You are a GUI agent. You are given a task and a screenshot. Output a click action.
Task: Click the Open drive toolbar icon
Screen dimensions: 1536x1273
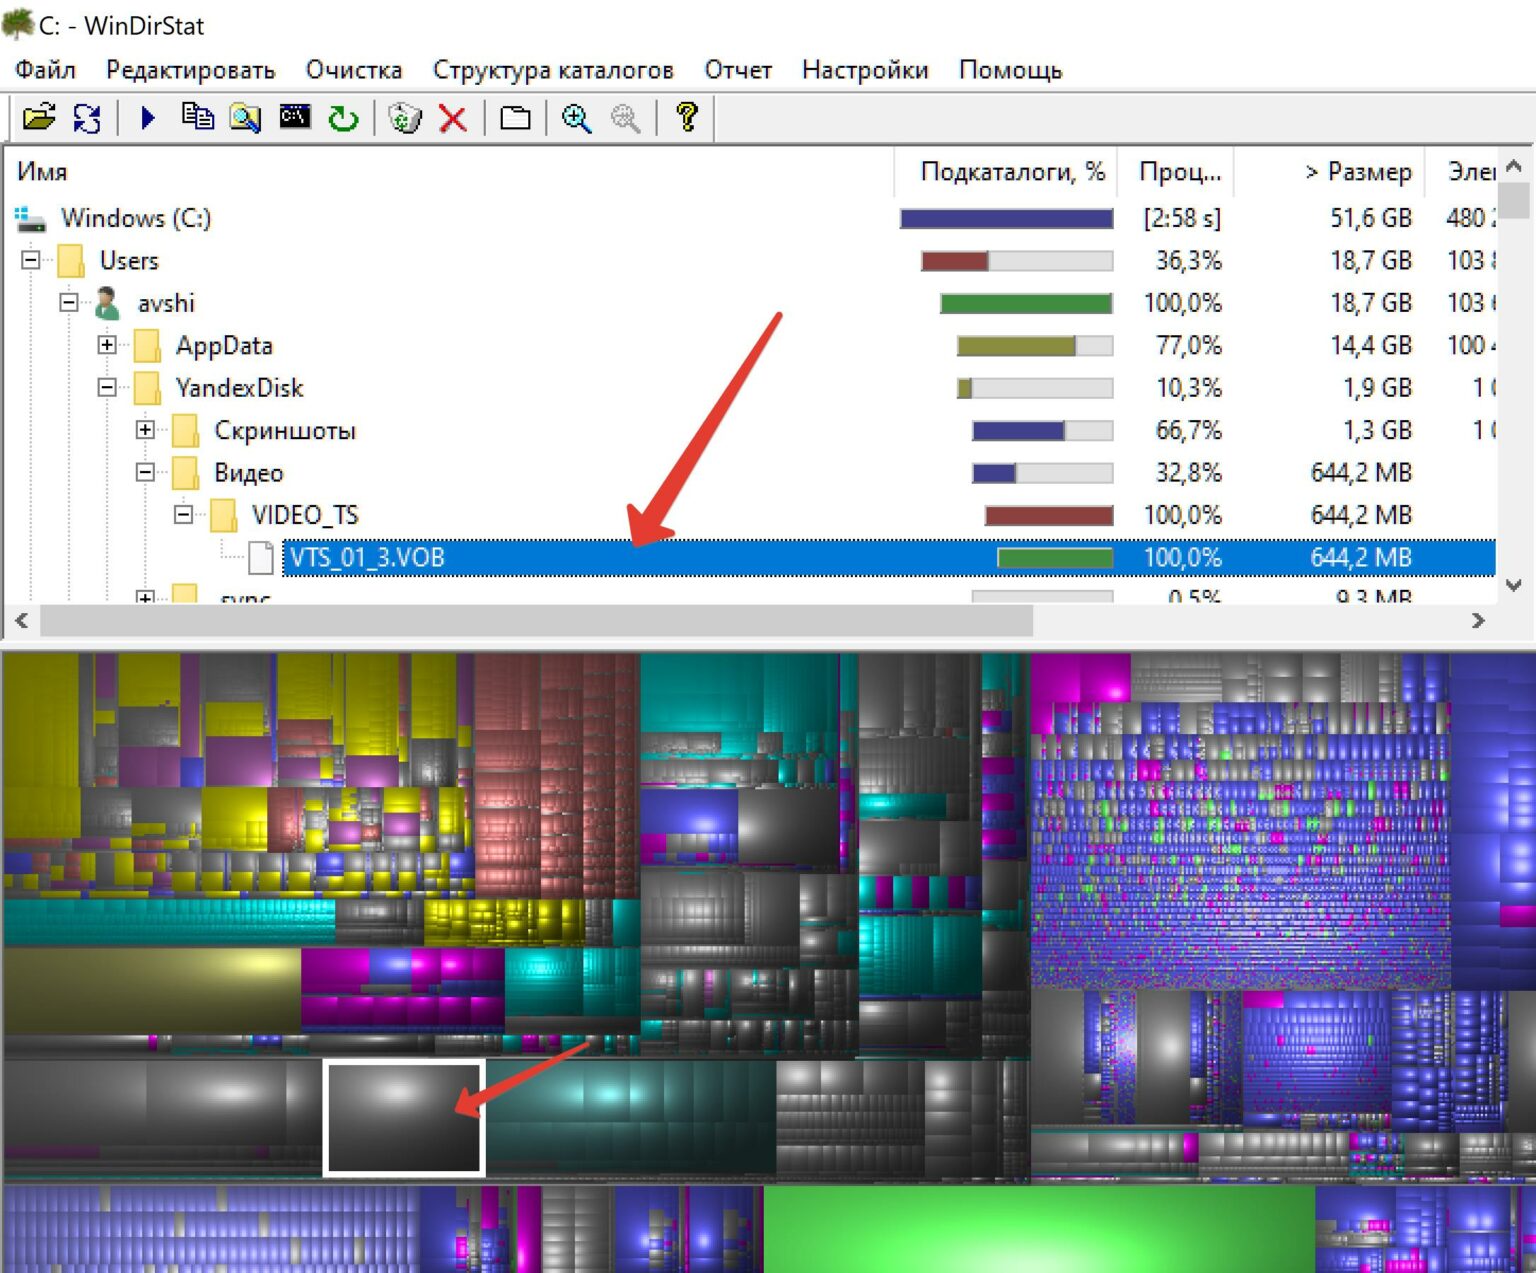38,118
